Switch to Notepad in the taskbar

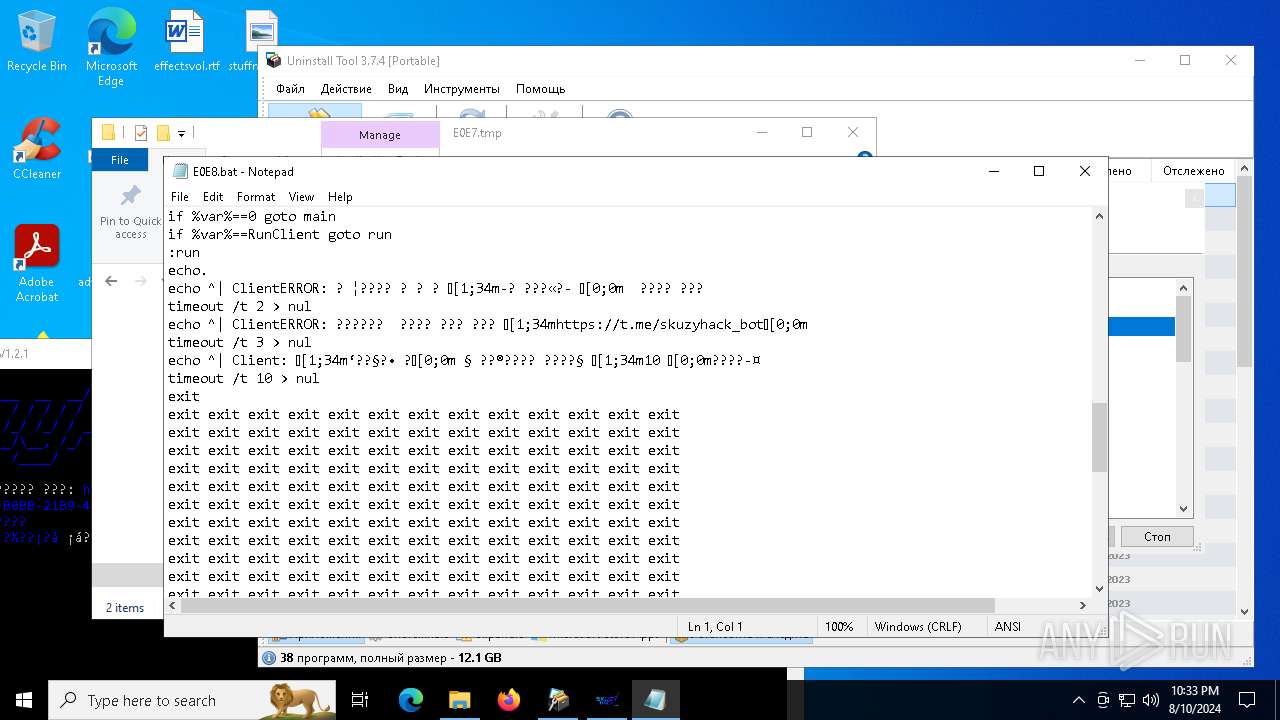(656, 700)
